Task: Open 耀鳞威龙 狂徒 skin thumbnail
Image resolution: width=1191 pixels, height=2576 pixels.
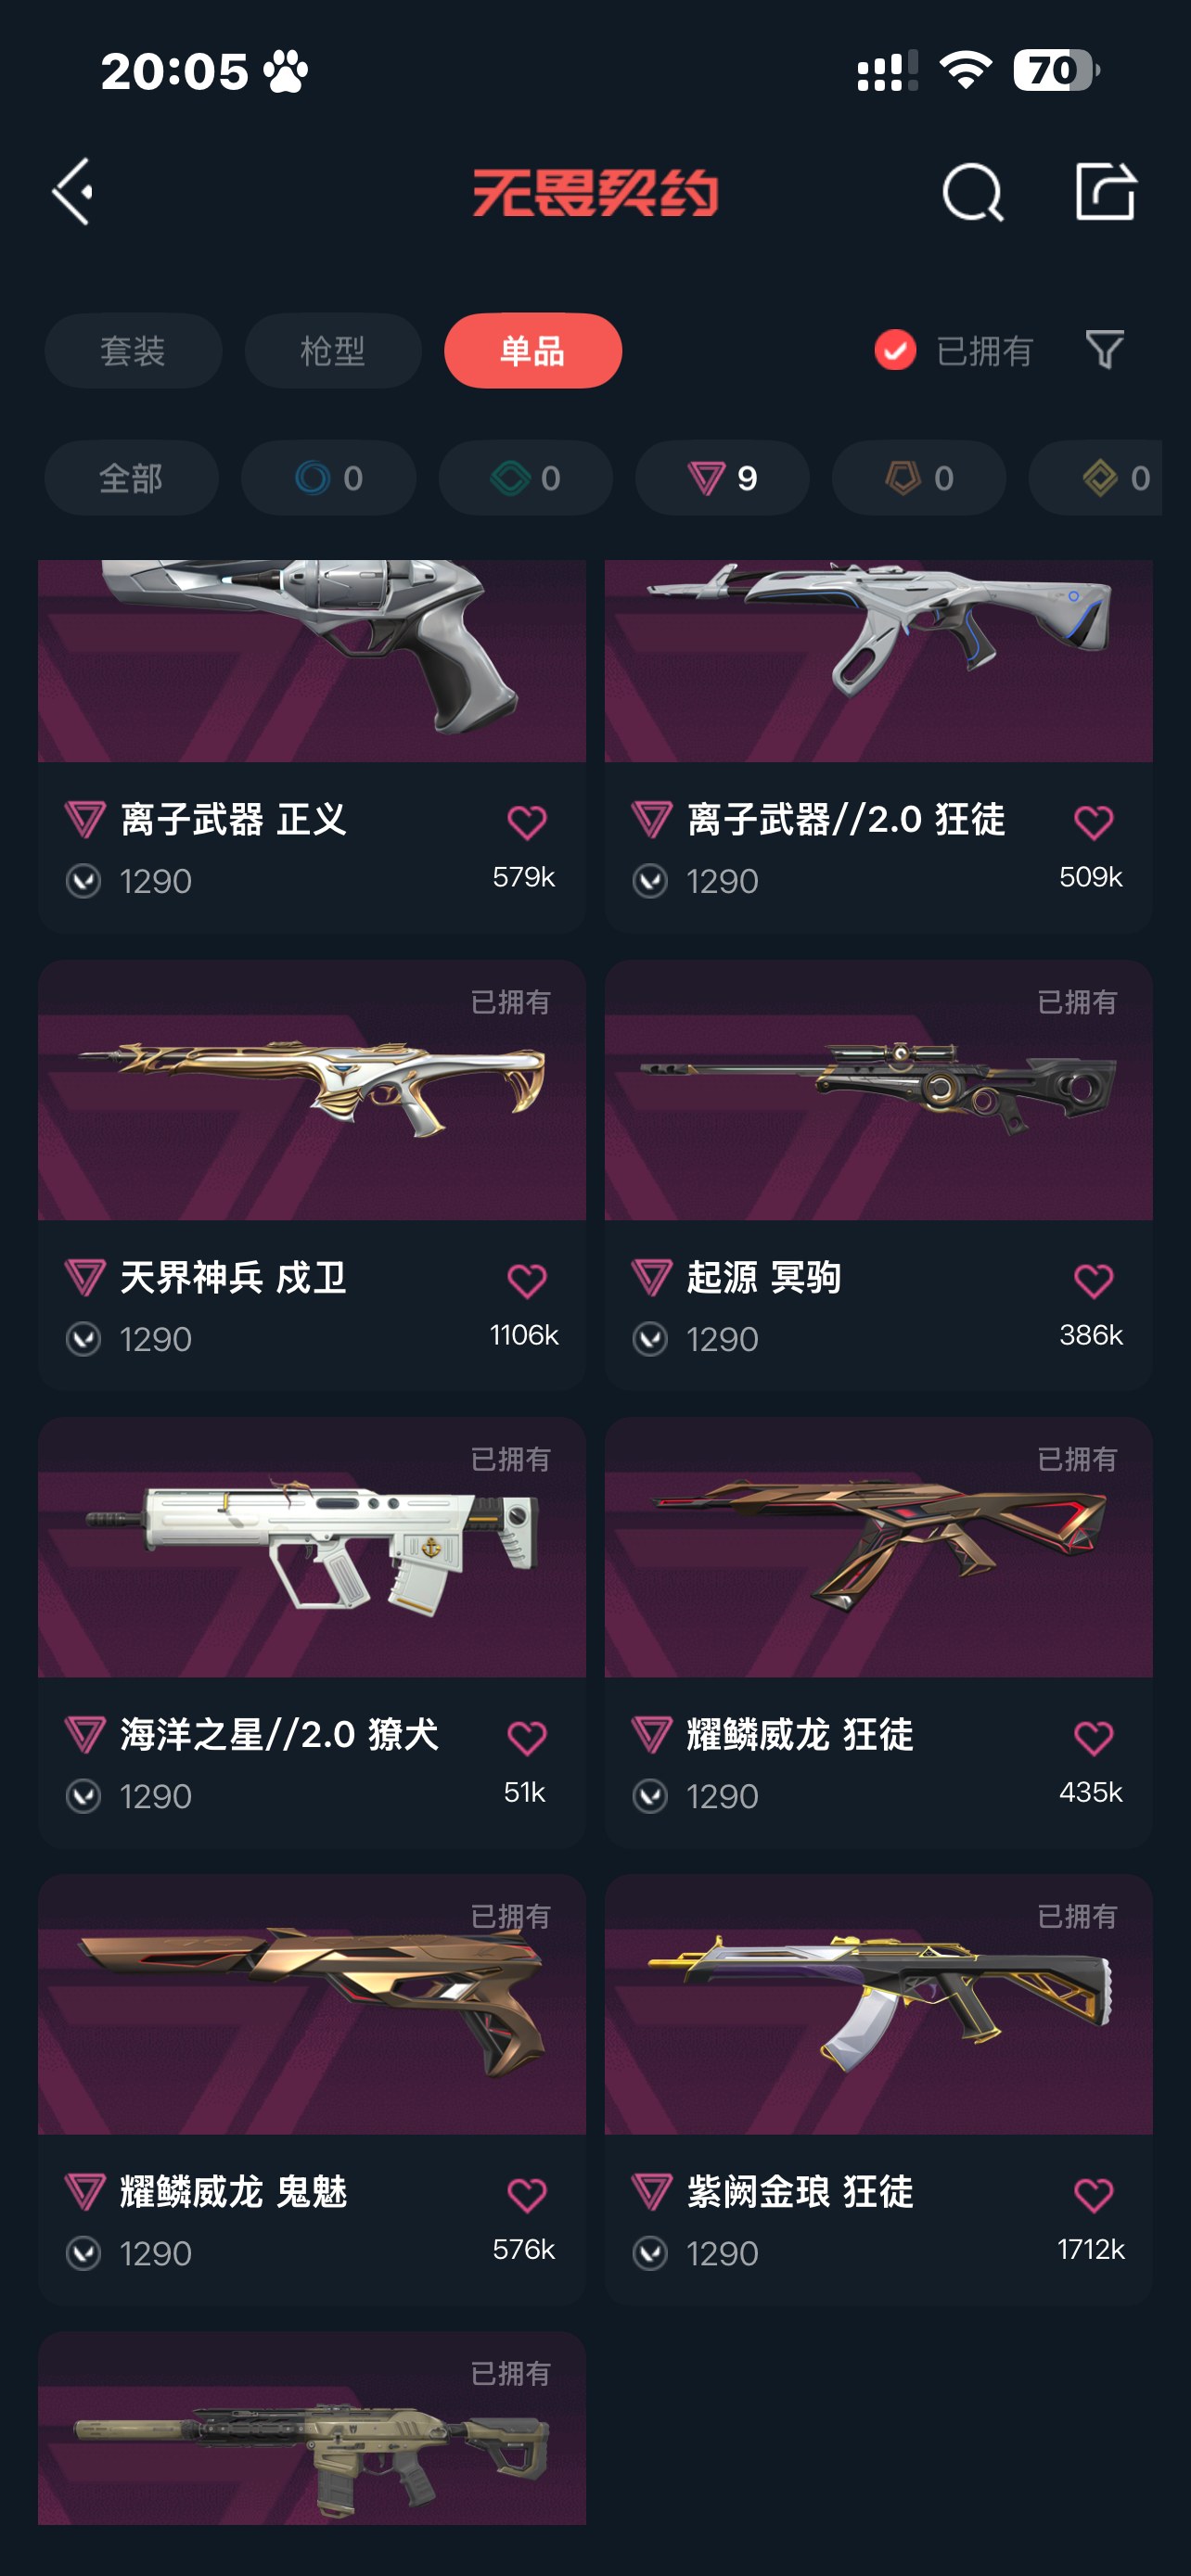Action: pyautogui.click(x=878, y=1547)
